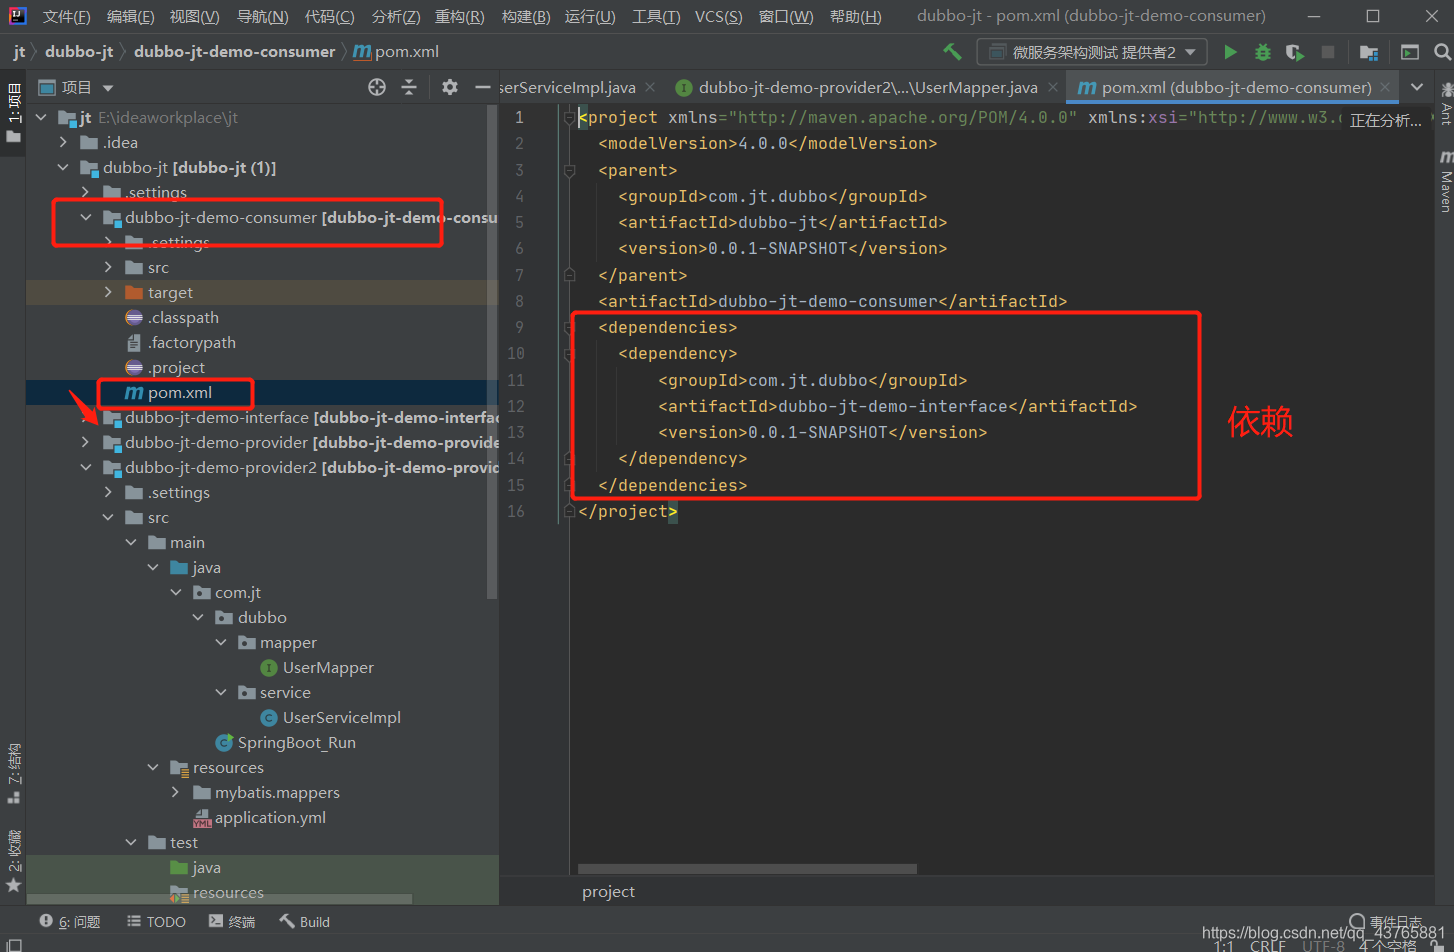Open the 终端 terminal tool window
This screenshot has width=1454, height=952.
[x=232, y=922]
